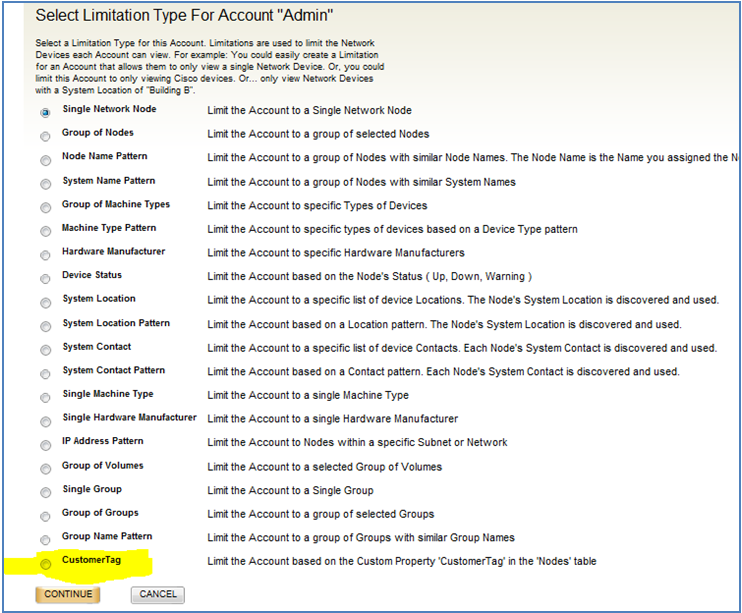Click 'Limit the Account to specific Types of Devices'

(x=317, y=205)
